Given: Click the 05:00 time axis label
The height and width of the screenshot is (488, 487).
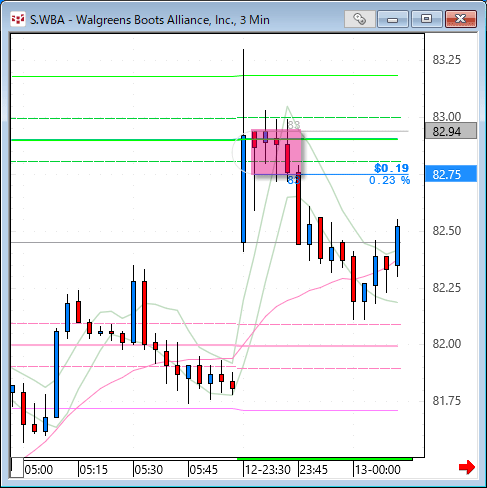Looking at the screenshot, I should tap(39, 470).
